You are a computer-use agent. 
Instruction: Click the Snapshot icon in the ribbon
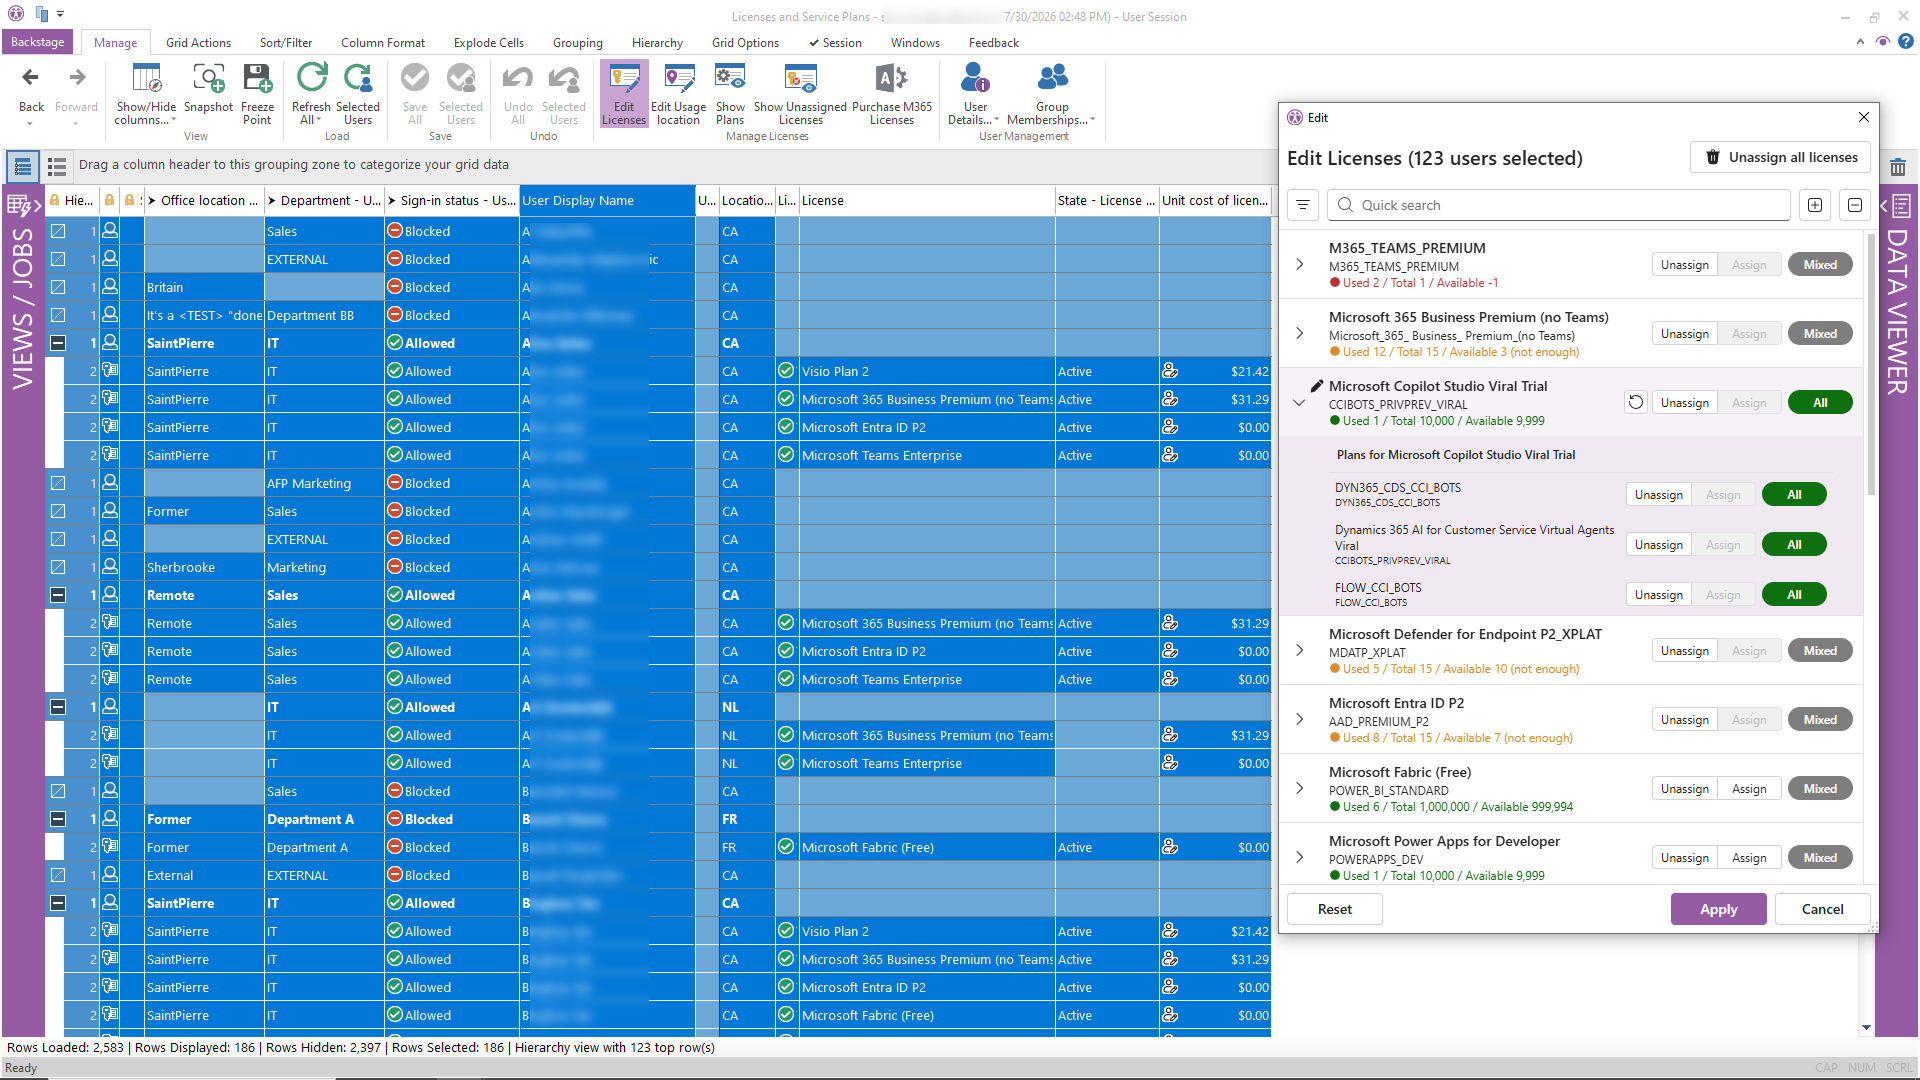[208, 79]
